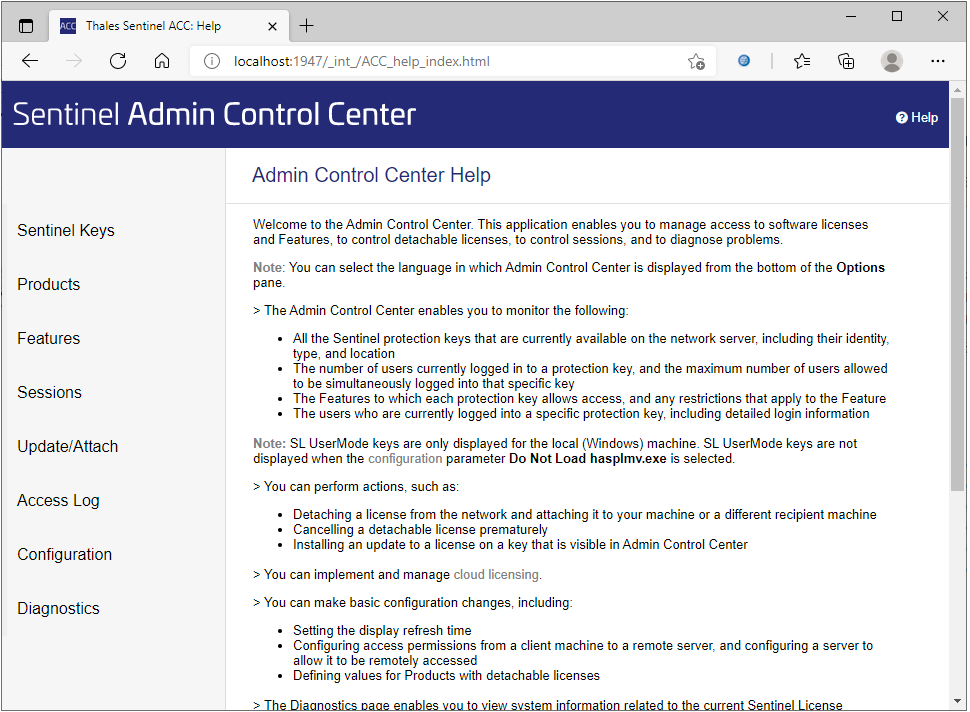Maximize the browser window
Viewport: 970px width, 712px height.
click(897, 17)
